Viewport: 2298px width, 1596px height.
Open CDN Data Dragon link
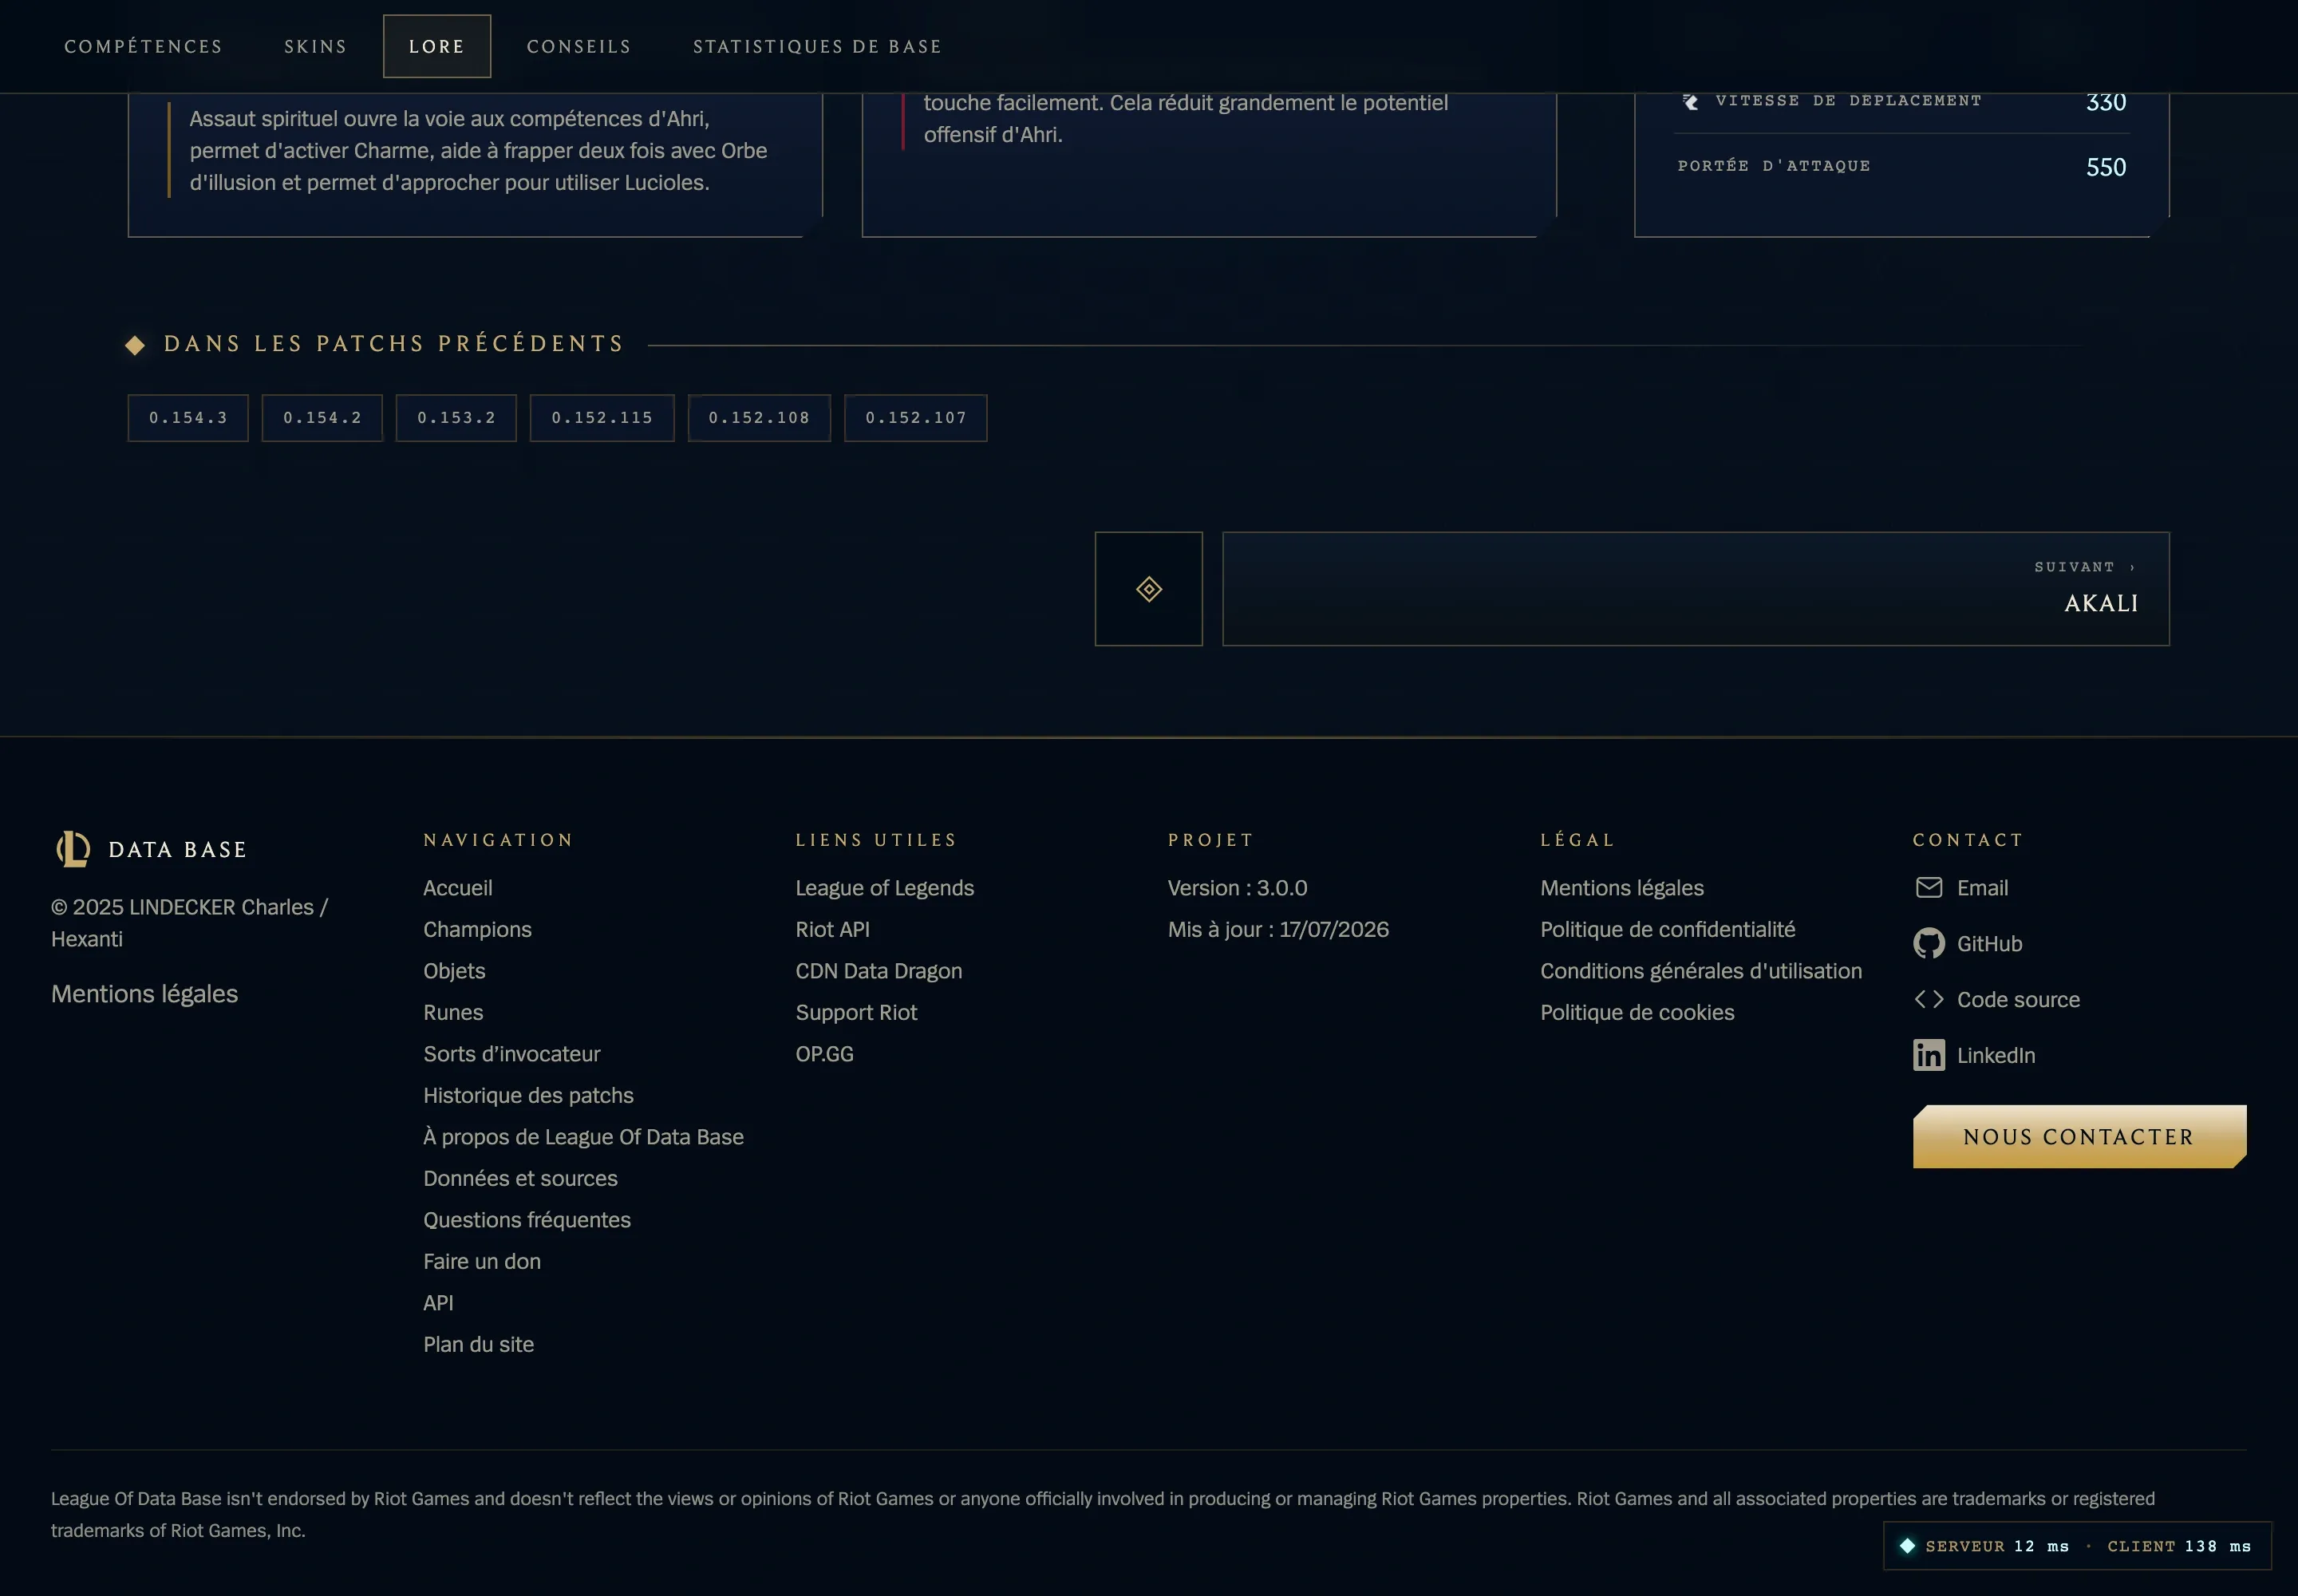pyautogui.click(x=878, y=971)
